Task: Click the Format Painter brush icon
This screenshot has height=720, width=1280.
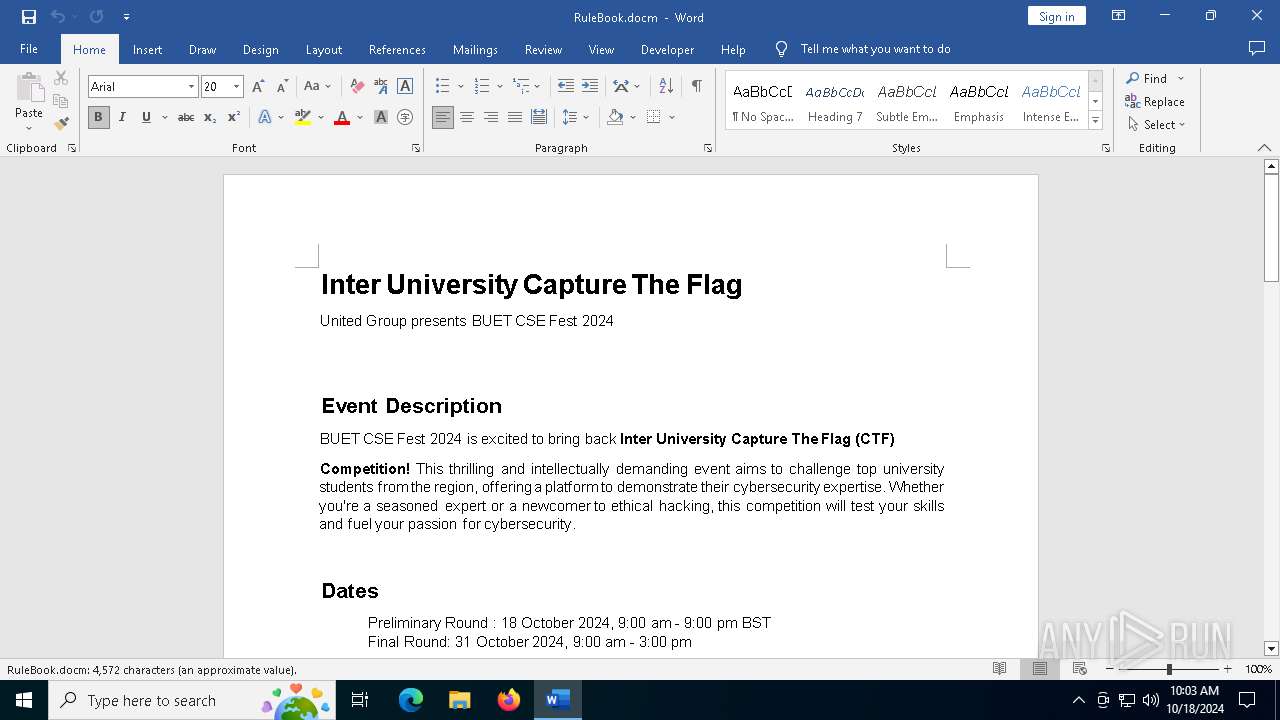Action: tap(61, 124)
